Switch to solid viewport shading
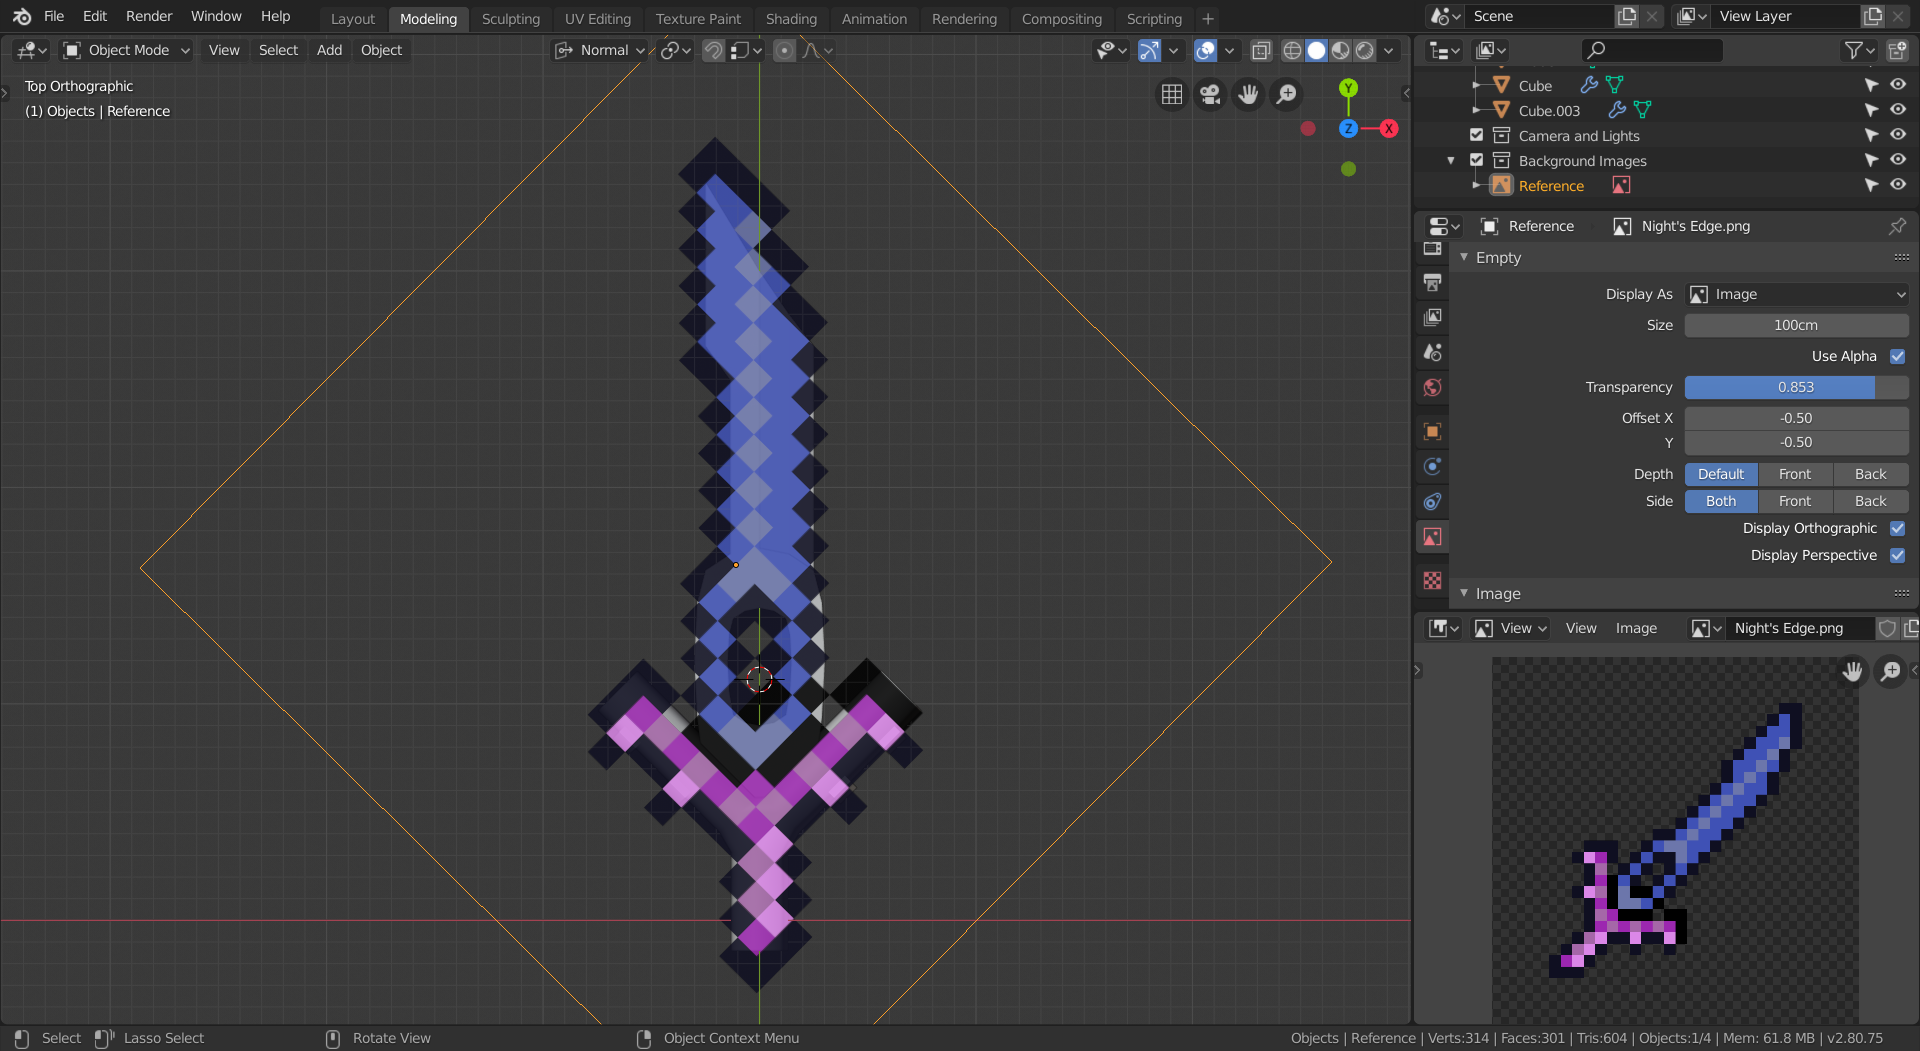Viewport: 1920px width, 1051px height. [1316, 50]
